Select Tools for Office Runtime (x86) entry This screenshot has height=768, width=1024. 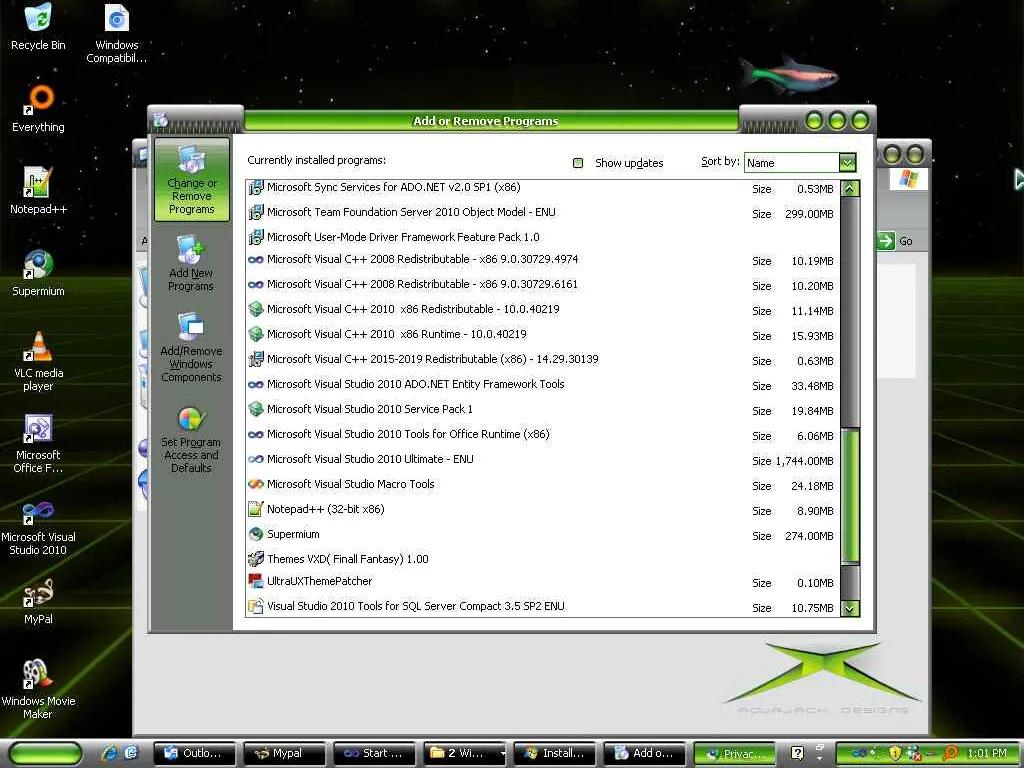pyautogui.click(x=542, y=434)
